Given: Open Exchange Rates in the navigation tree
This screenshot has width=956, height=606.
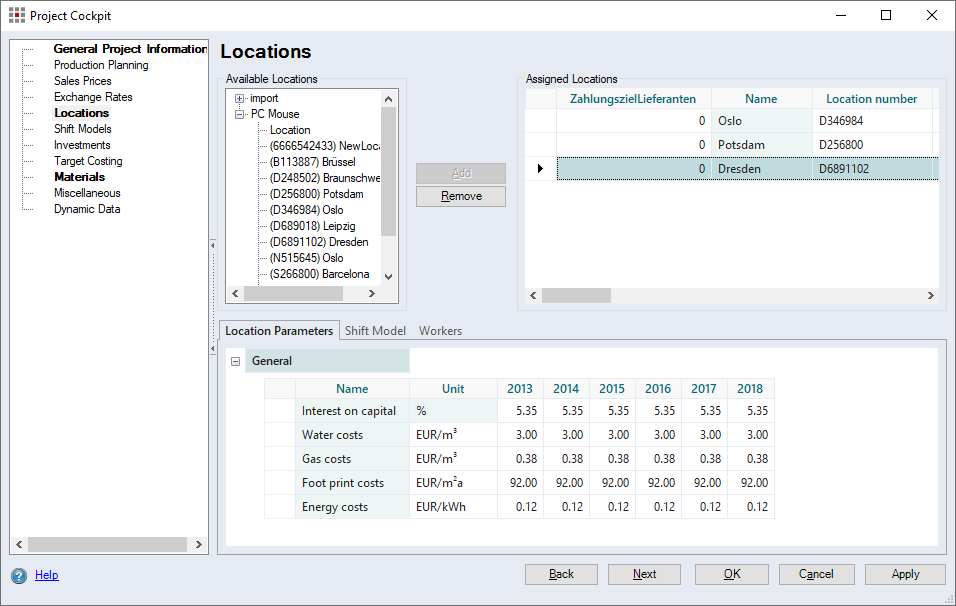Looking at the screenshot, I should pos(93,97).
